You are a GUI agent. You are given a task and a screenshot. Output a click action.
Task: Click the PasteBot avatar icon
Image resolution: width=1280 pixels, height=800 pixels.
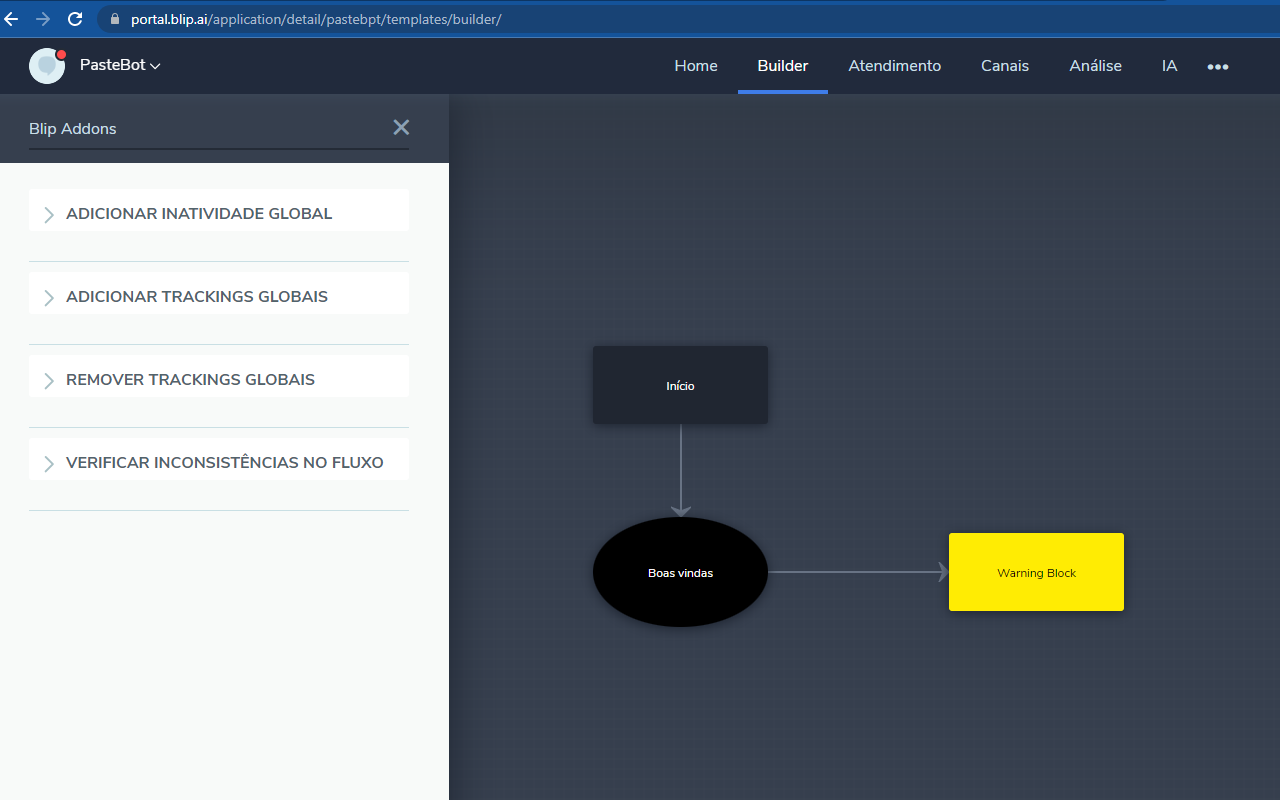click(46, 65)
